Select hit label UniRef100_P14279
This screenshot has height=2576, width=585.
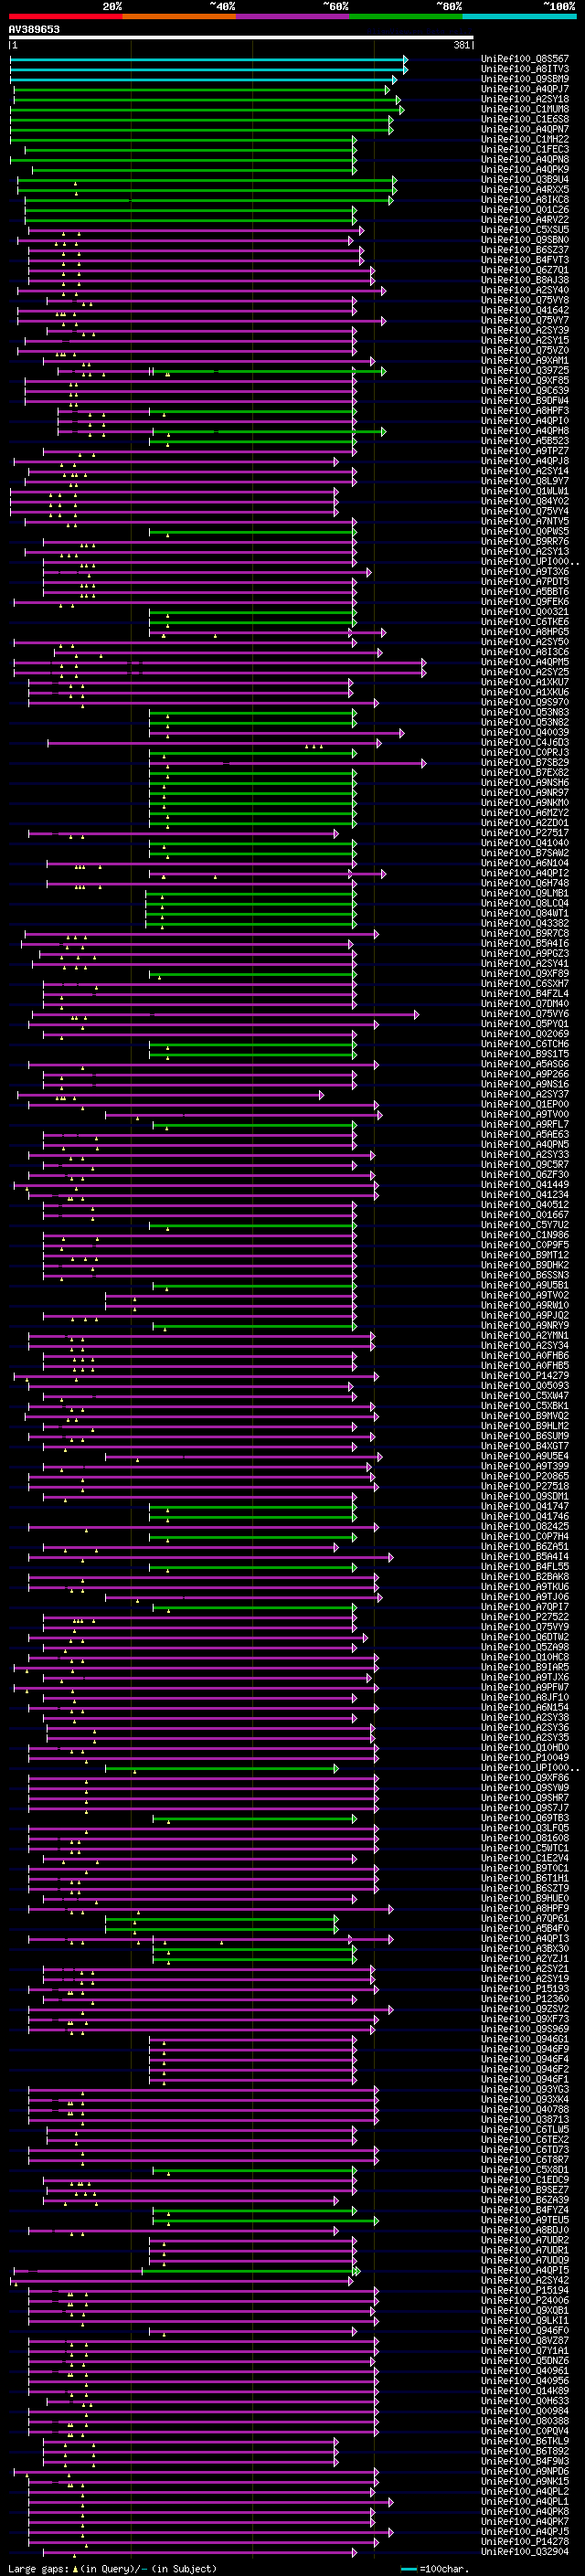coord(524,1376)
